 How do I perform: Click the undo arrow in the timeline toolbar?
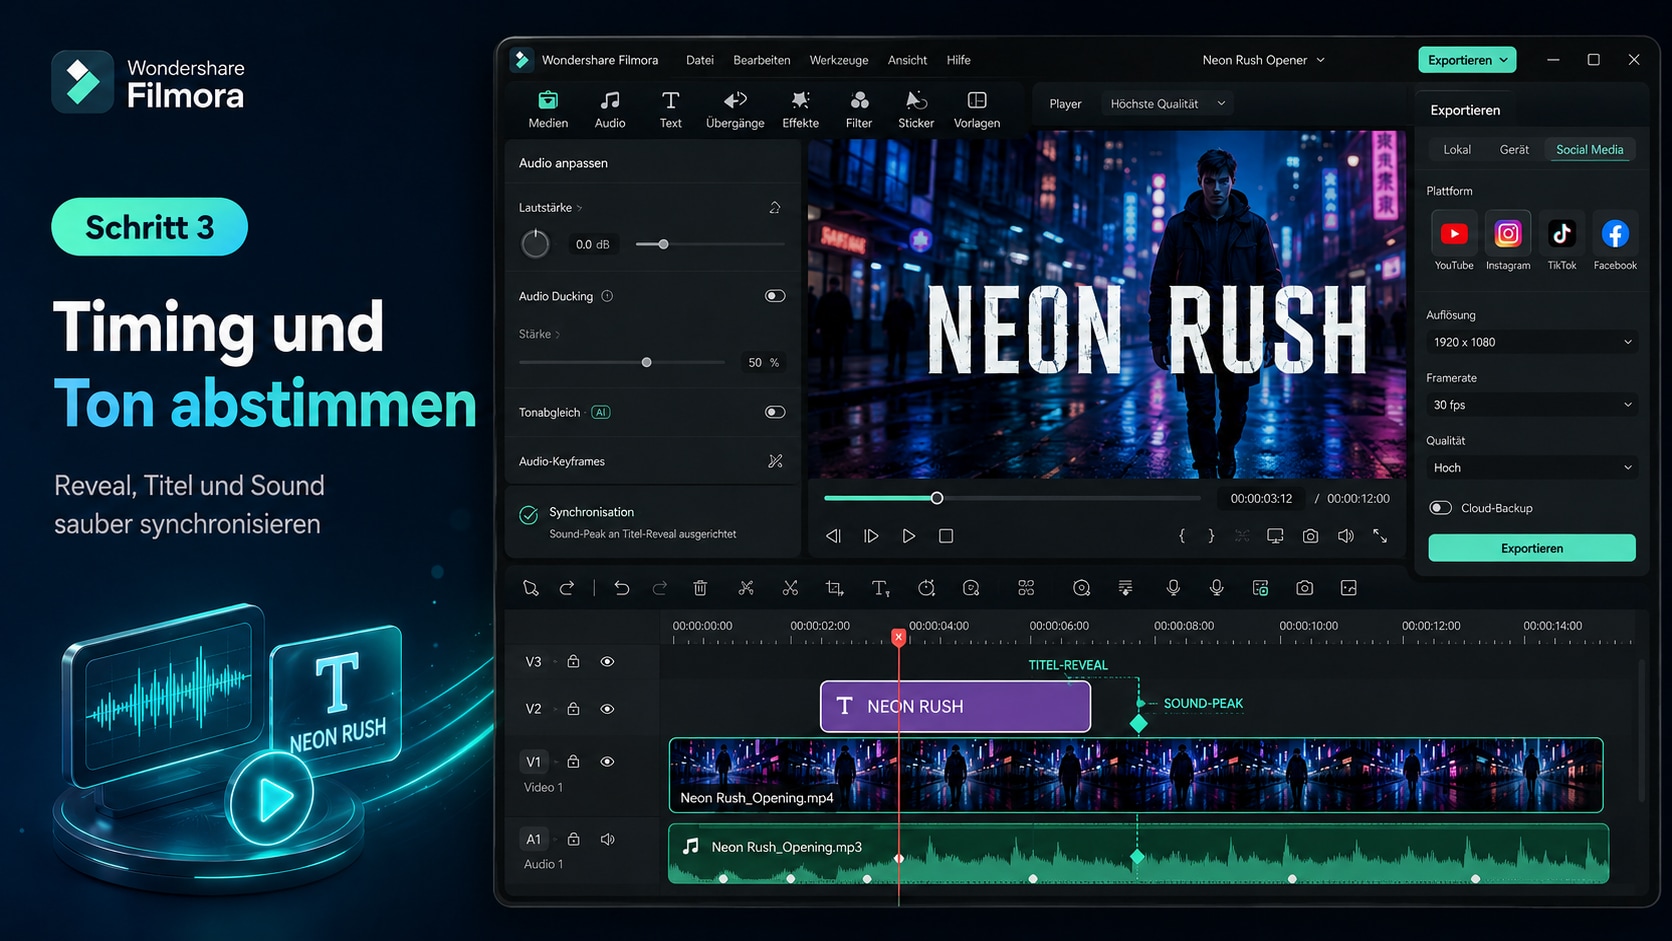click(x=622, y=588)
